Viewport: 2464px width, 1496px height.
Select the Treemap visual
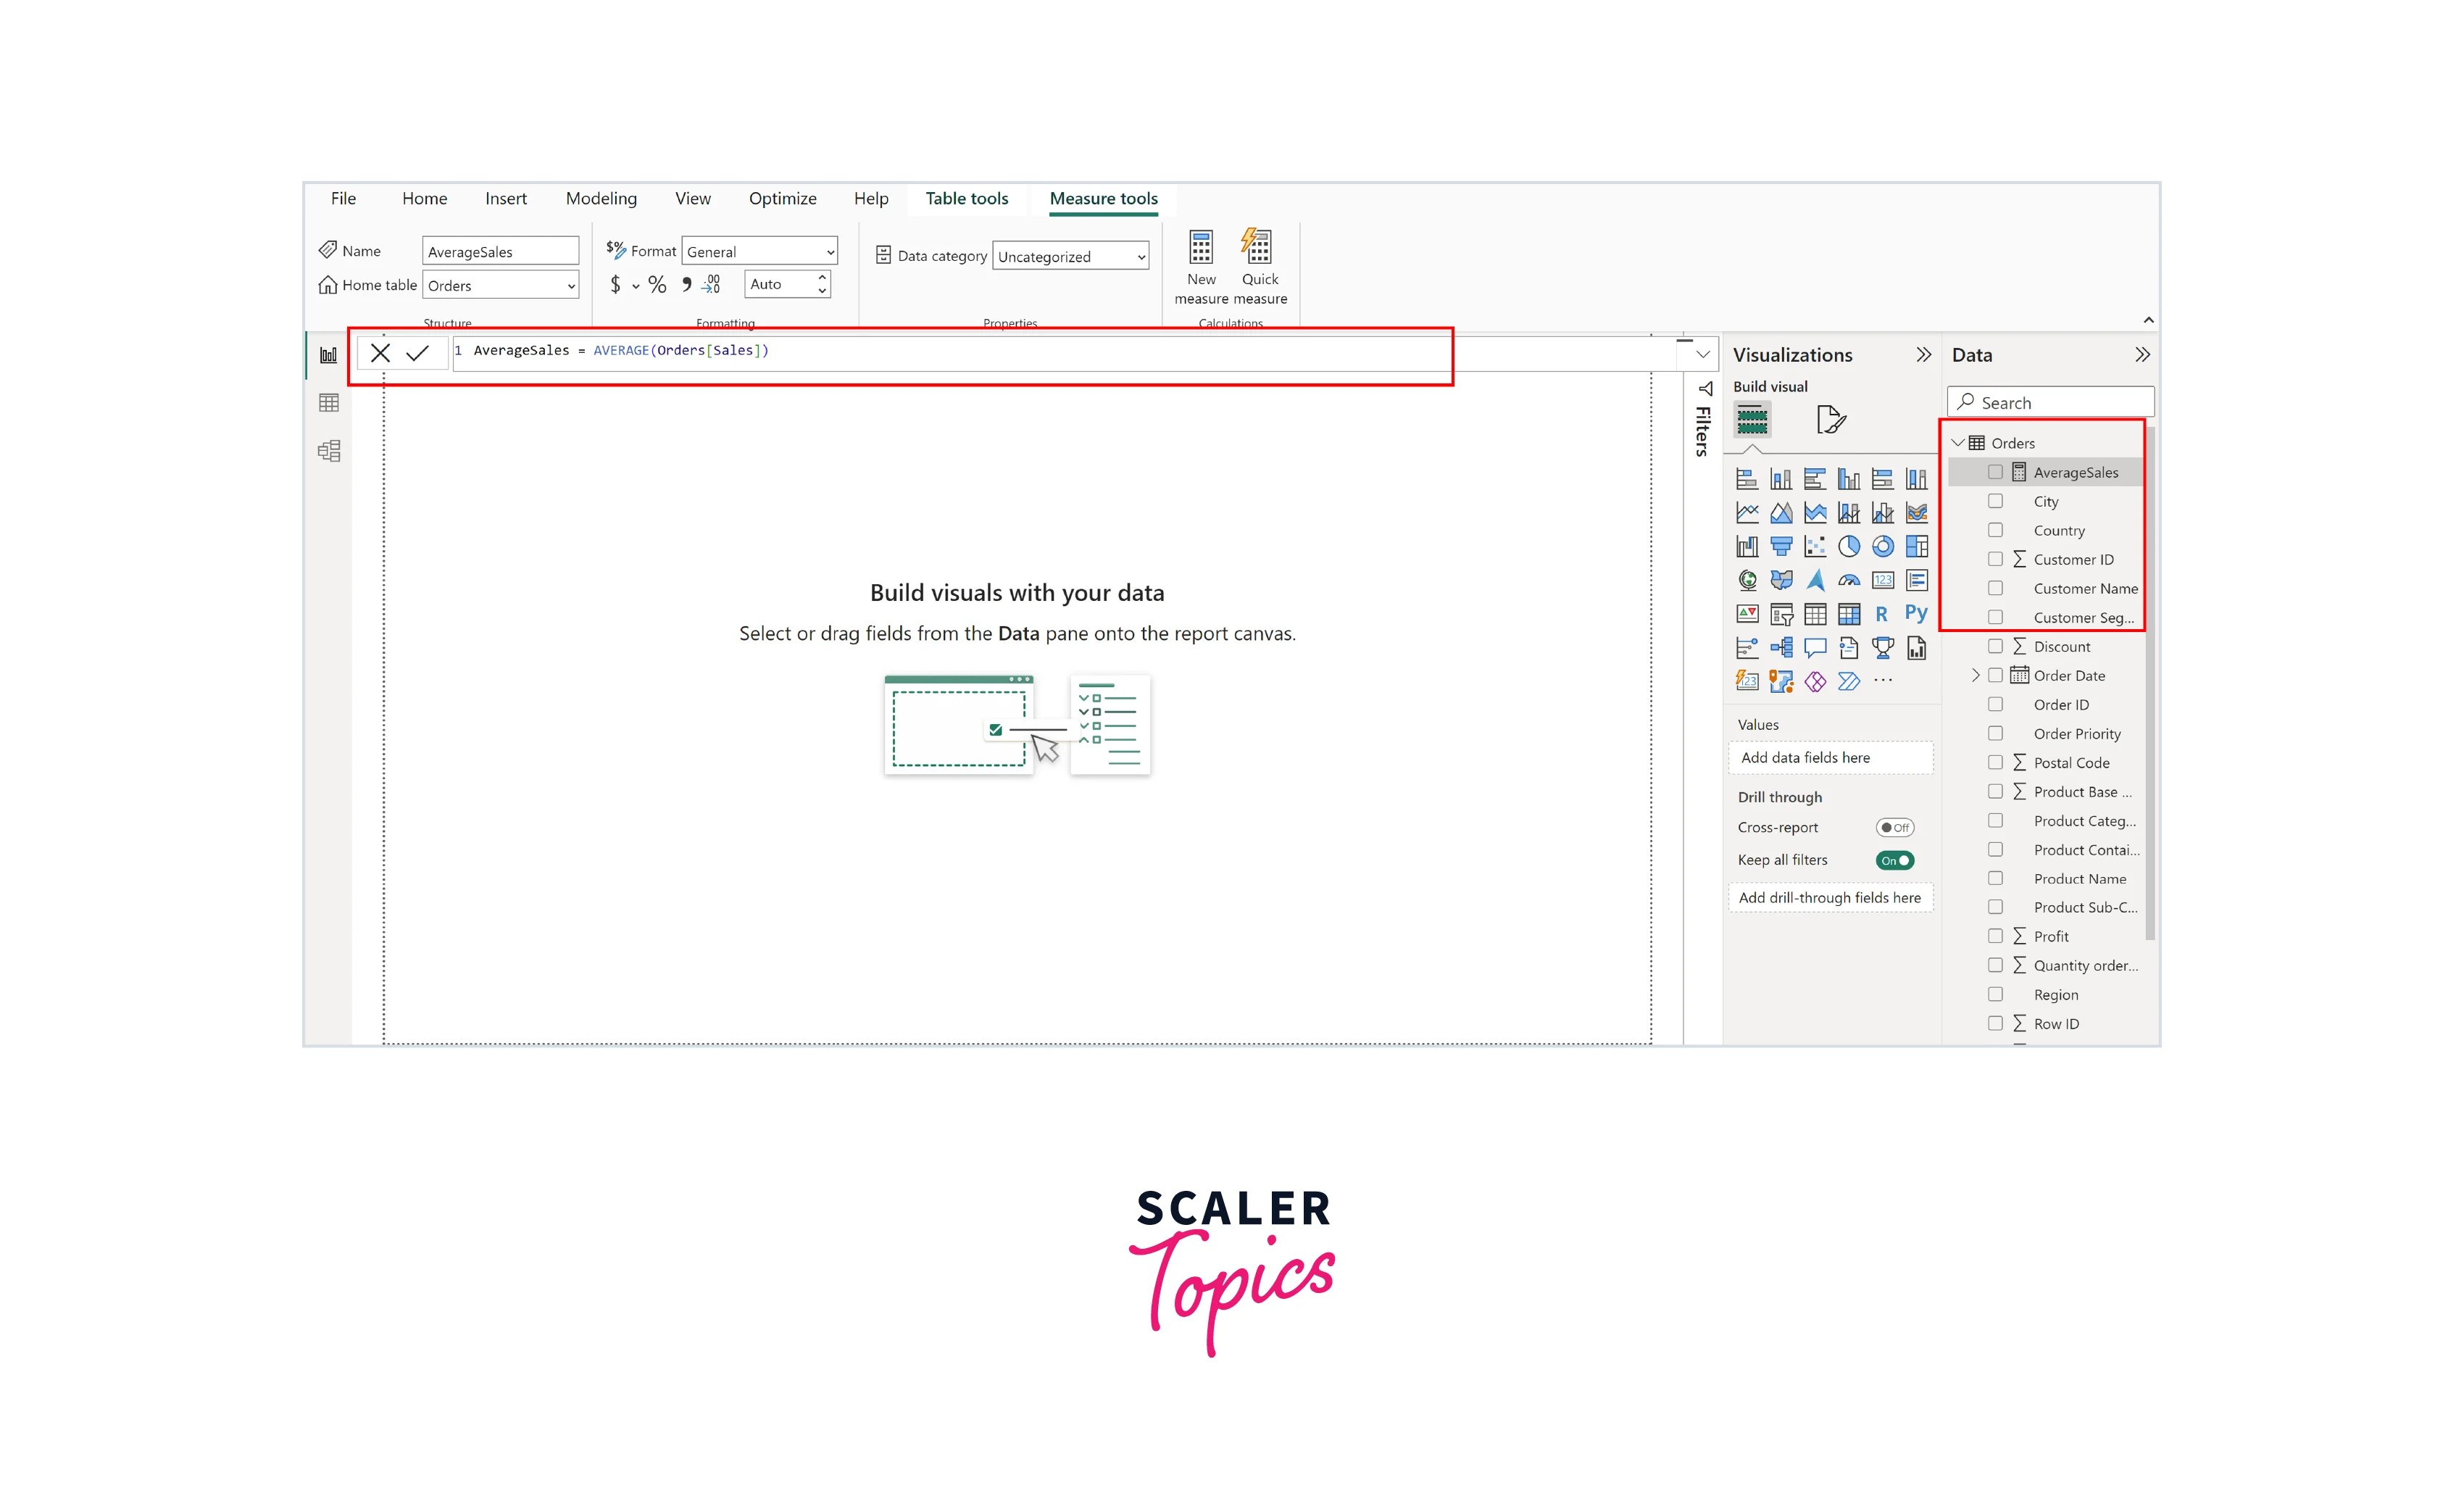point(1918,546)
